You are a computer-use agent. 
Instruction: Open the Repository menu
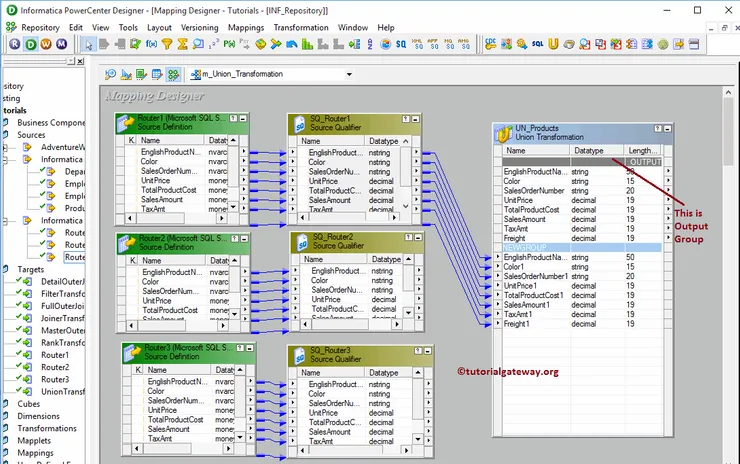pos(40,27)
